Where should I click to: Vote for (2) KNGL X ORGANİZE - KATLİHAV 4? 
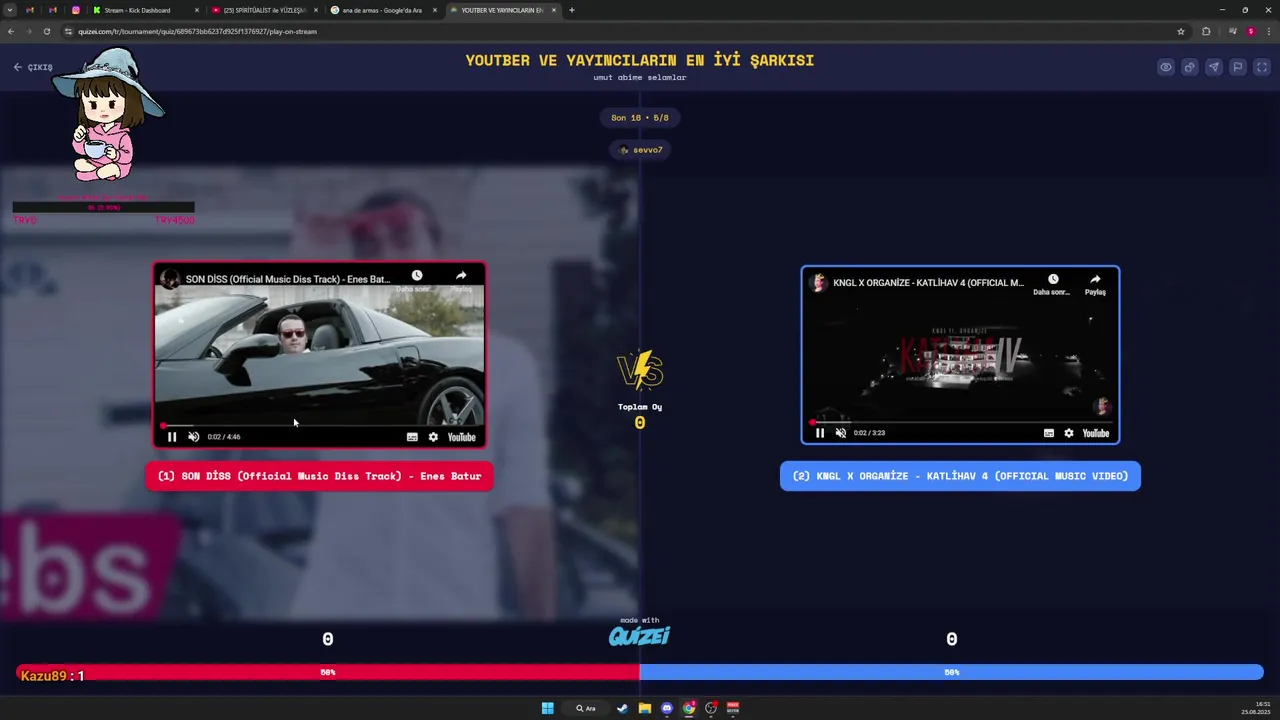click(x=960, y=476)
